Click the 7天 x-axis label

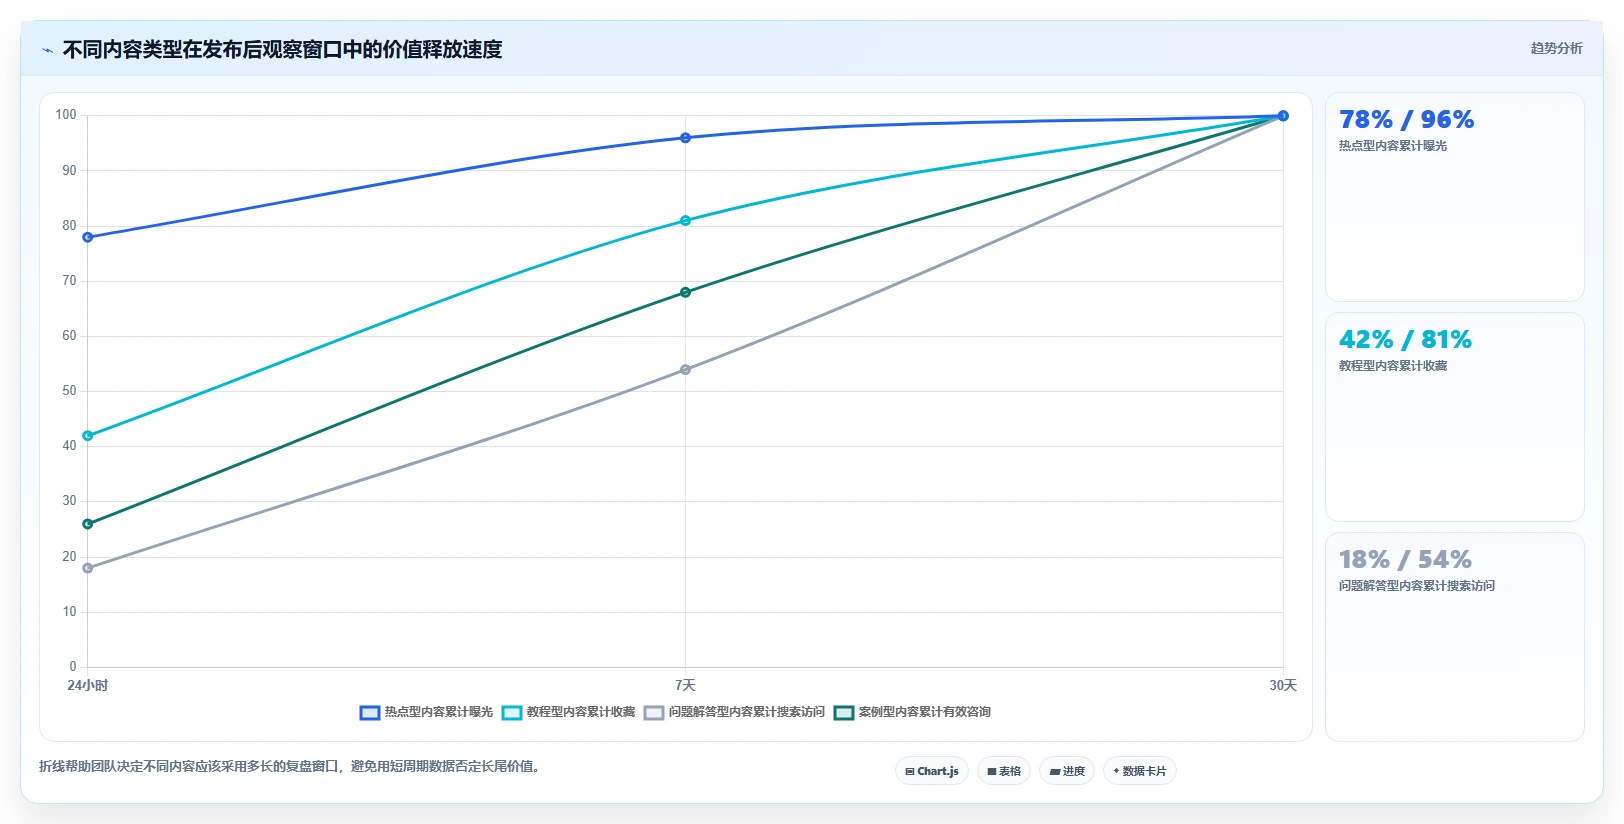point(685,685)
